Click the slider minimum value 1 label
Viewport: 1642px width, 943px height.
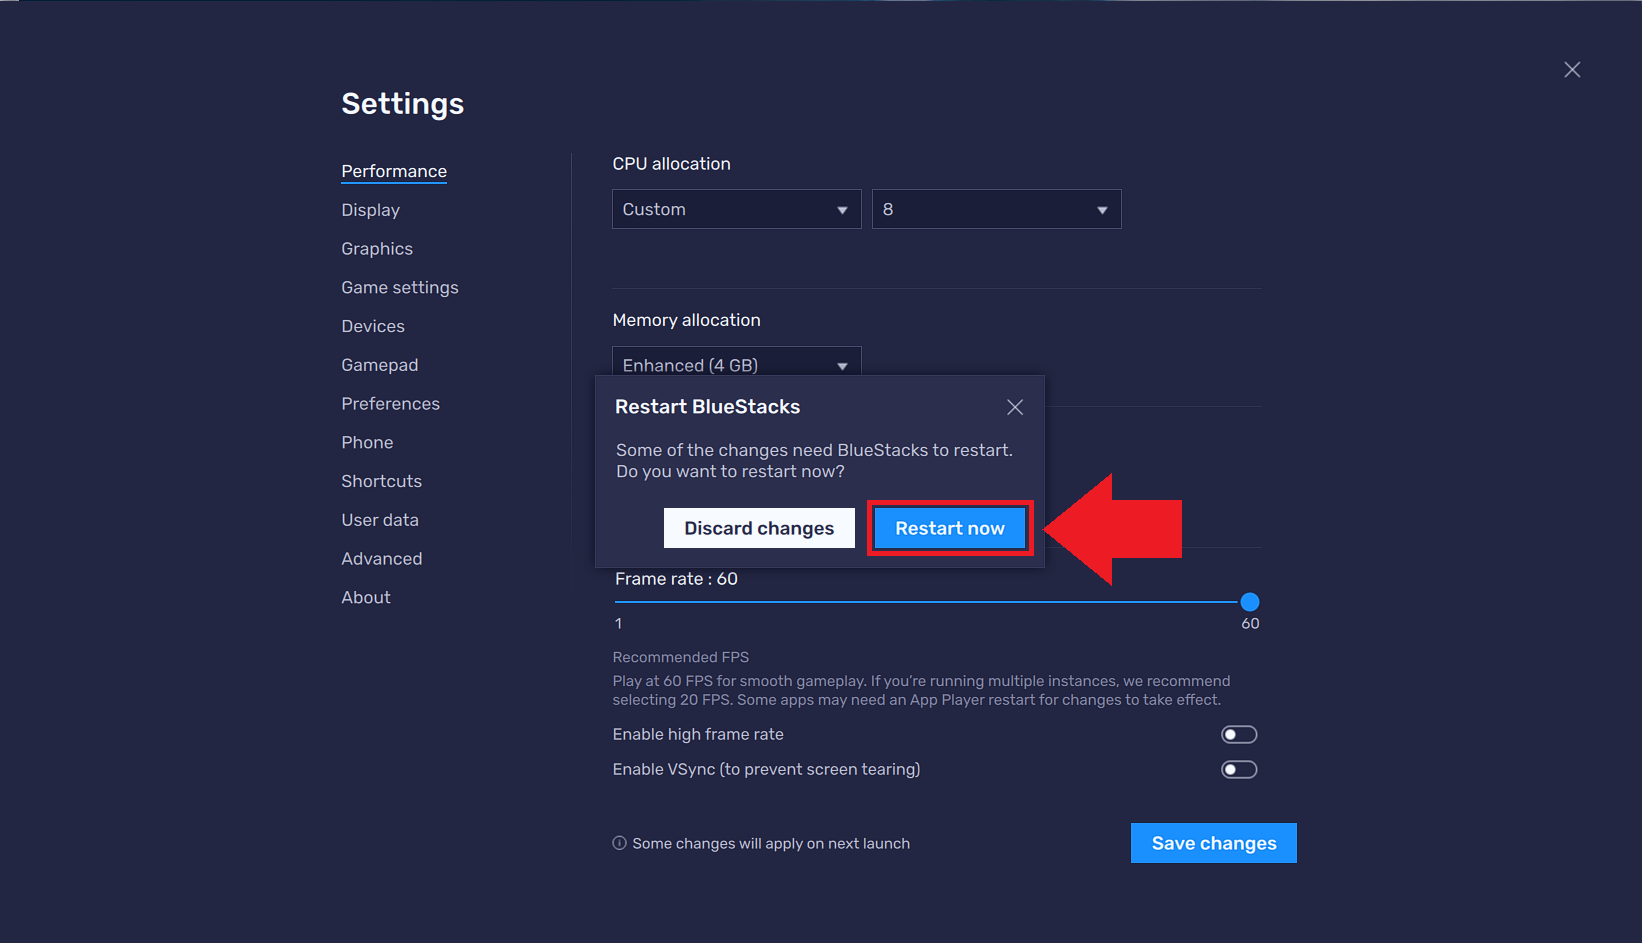pyautogui.click(x=619, y=623)
